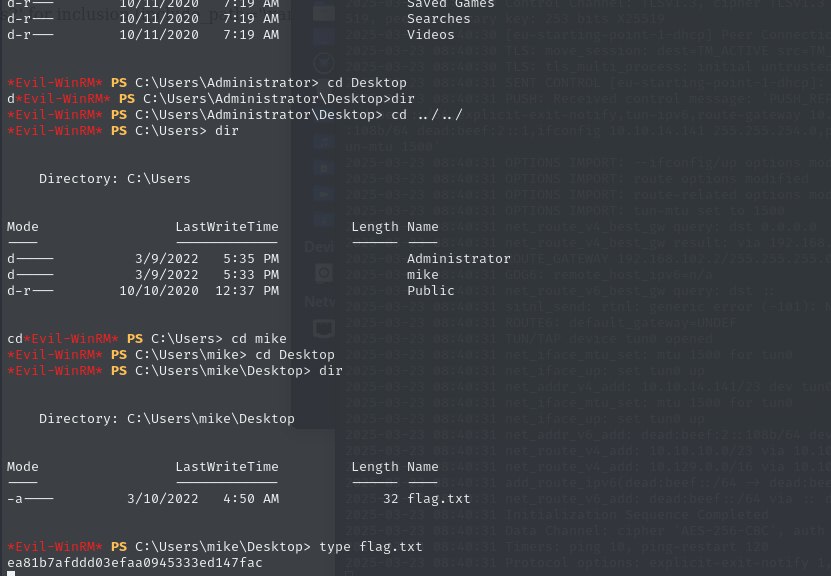Click the 10/11/2020 date in the Searches row
This screenshot has width=831, height=576.
coord(158,19)
